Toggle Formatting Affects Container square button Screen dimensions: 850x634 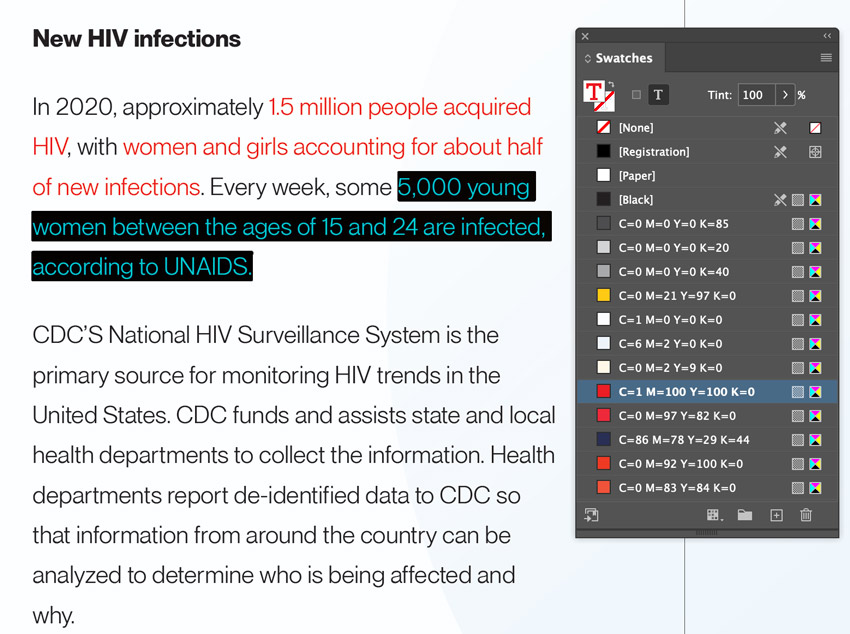pyautogui.click(x=636, y=95)
